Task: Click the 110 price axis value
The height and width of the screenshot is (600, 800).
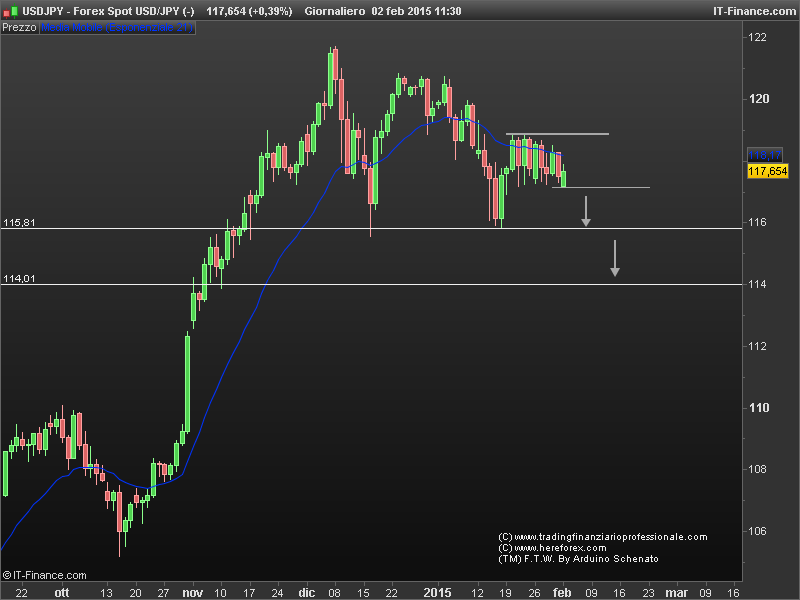Action: pyautogui.click(x=759, y=408)
